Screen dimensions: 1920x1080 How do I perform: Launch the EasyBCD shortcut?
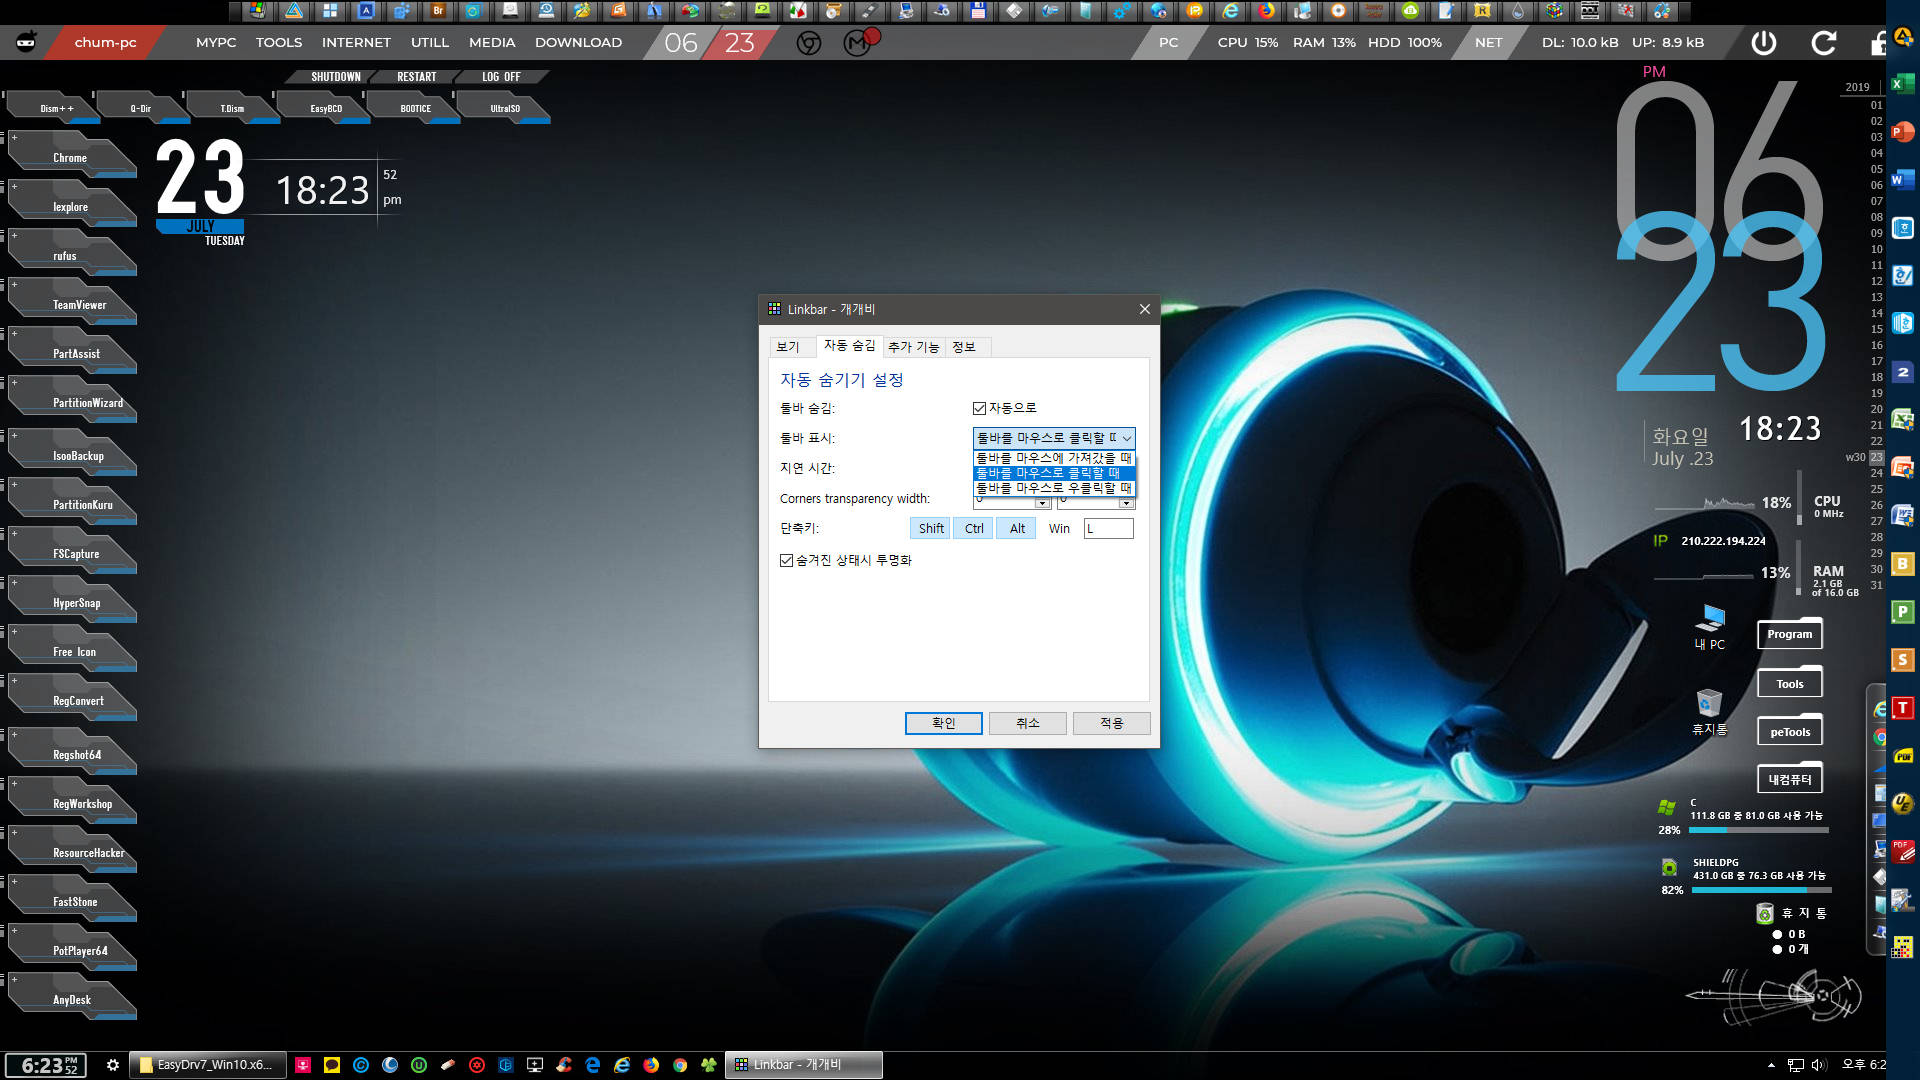(325, 108)
